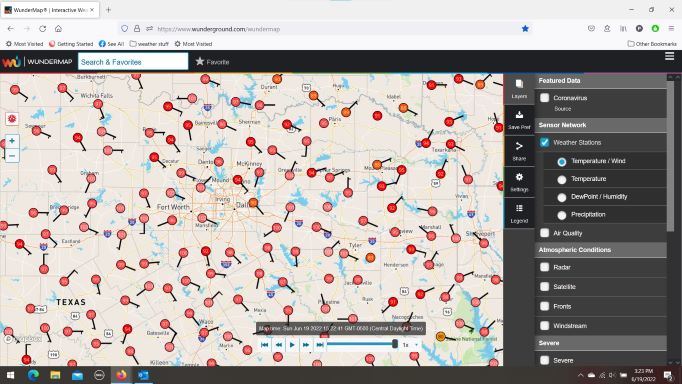
Task: Open the Other Bookmarks folder
Action: click(x=652, y=44)
